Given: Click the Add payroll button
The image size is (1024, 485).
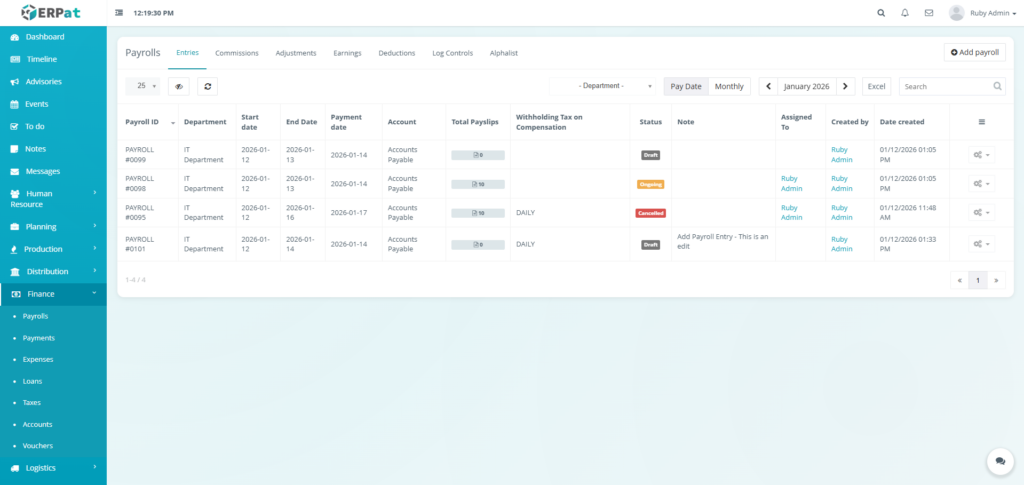Looking at the screenshot, I should coord(974,52).
